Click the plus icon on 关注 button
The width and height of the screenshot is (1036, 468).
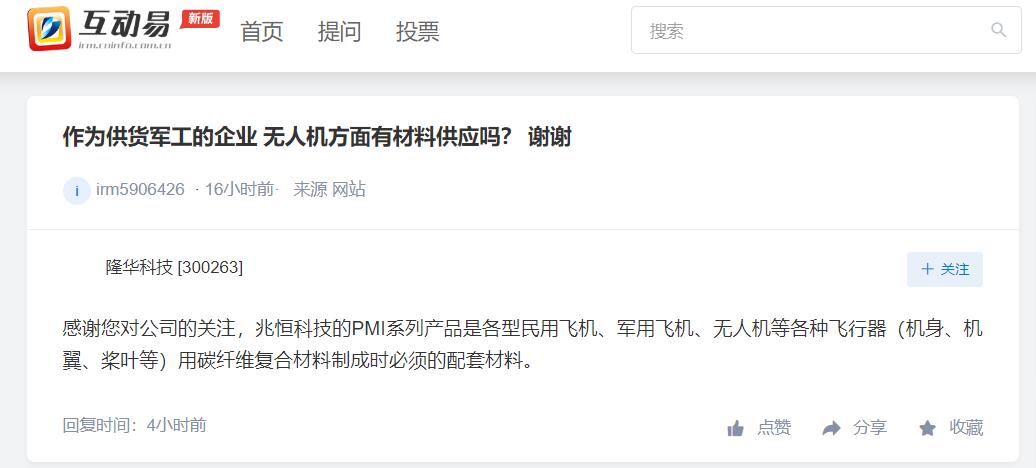[928, 269]
